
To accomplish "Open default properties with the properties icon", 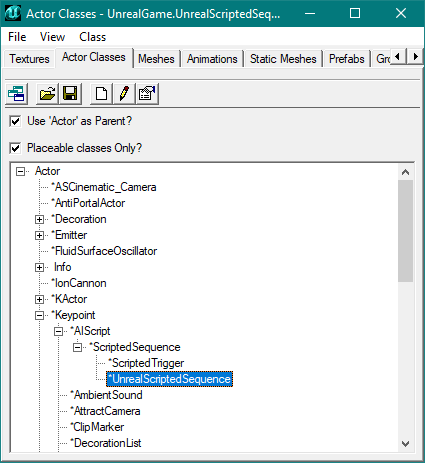I will pos(147,93).
